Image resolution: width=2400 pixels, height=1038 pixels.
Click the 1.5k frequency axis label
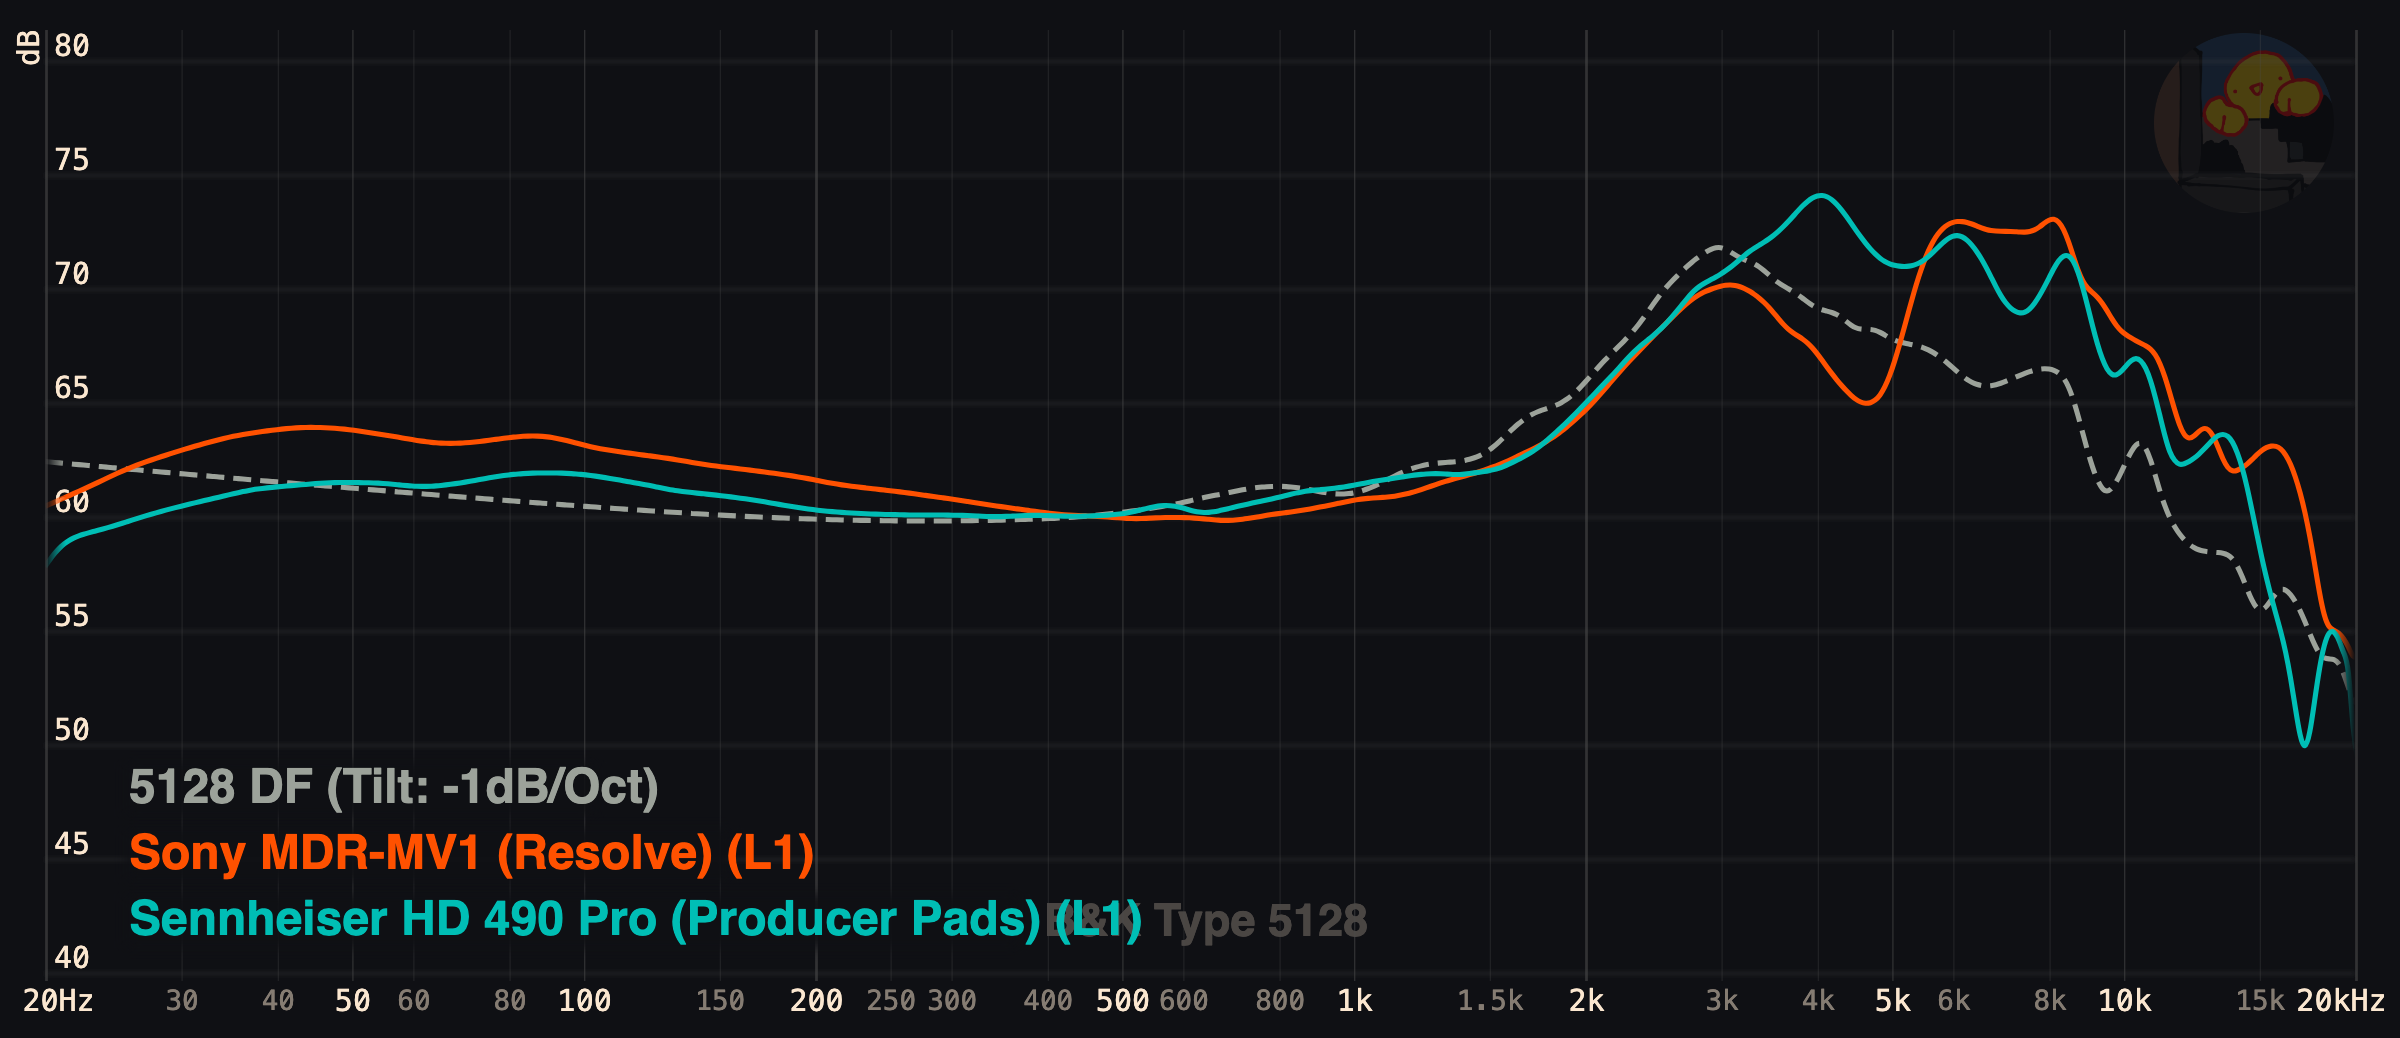pyautogui.click(x=1490, y=1001)
